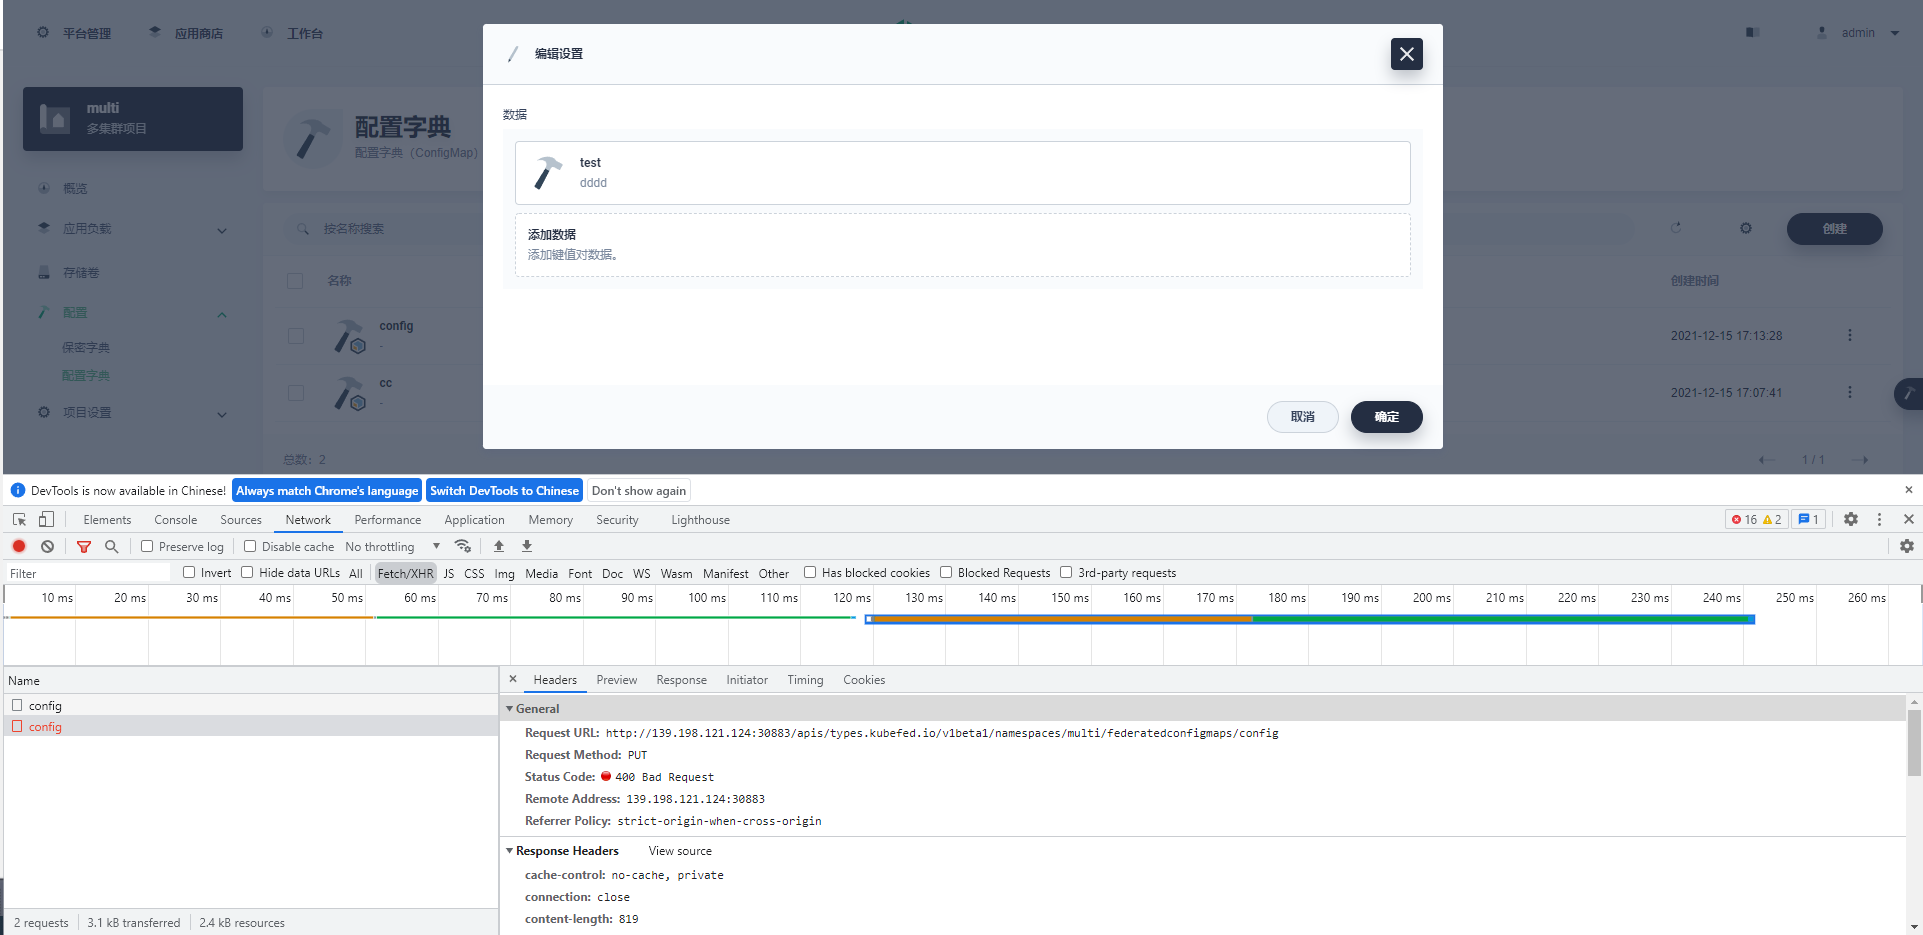Toggle Hide data URLs checkbox
Image resolution: width=1923 pixels, height=935 pixels.
[247, 572]
